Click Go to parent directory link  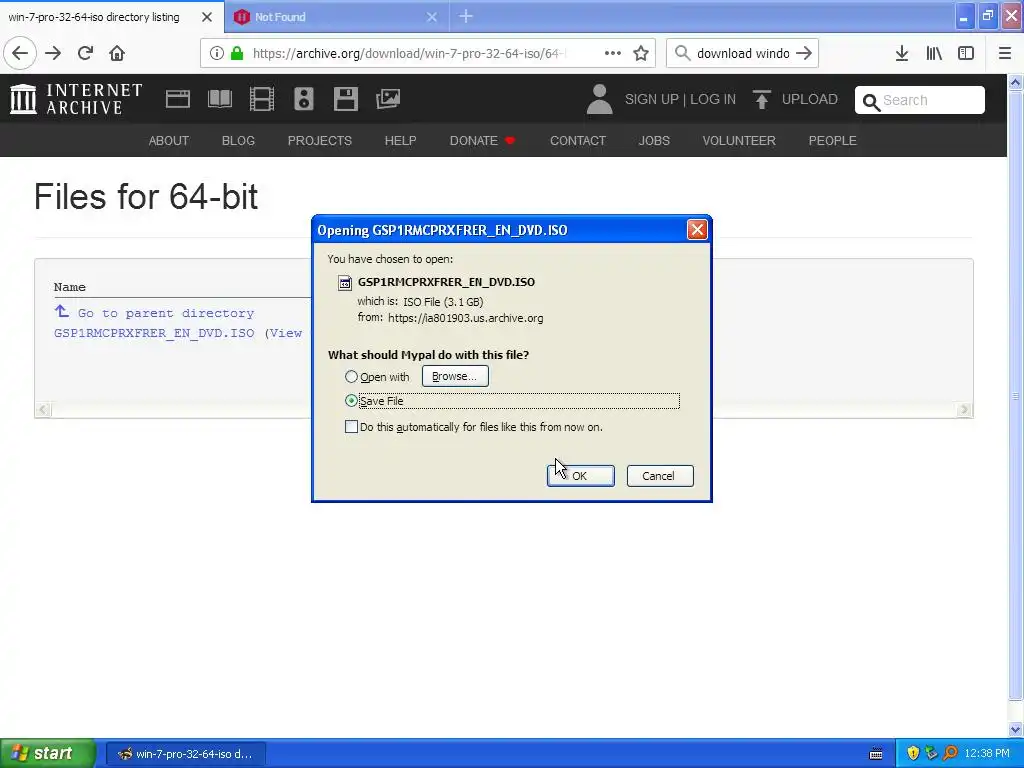[166, 313]
